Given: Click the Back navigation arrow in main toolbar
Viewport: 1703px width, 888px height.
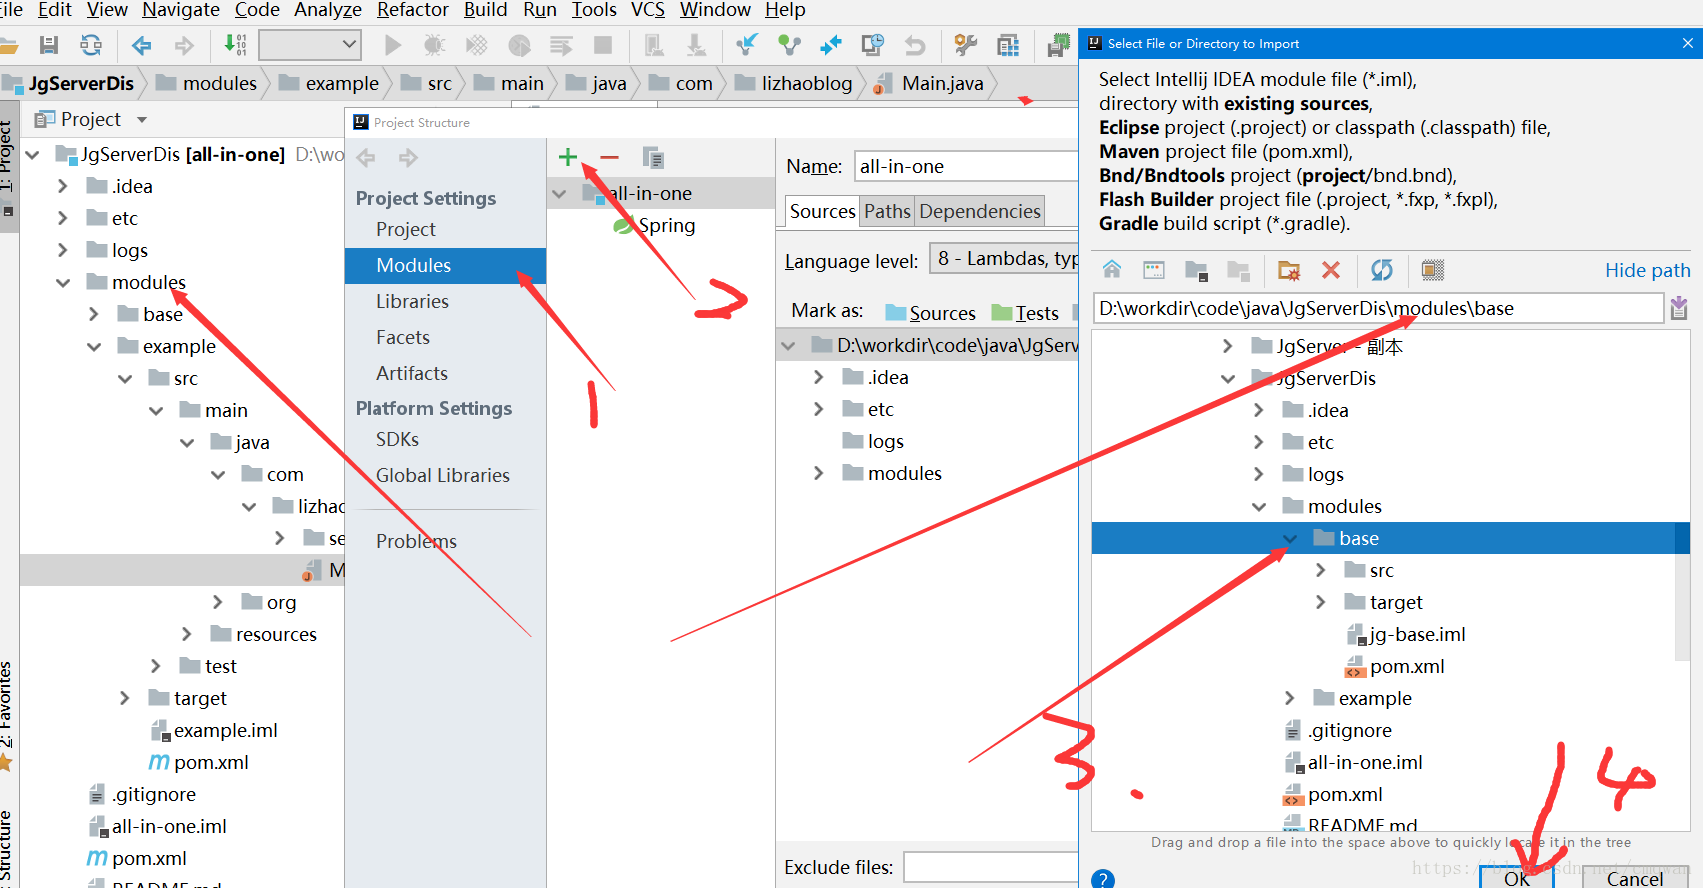Looking at the screenshot, I should 141,45.
